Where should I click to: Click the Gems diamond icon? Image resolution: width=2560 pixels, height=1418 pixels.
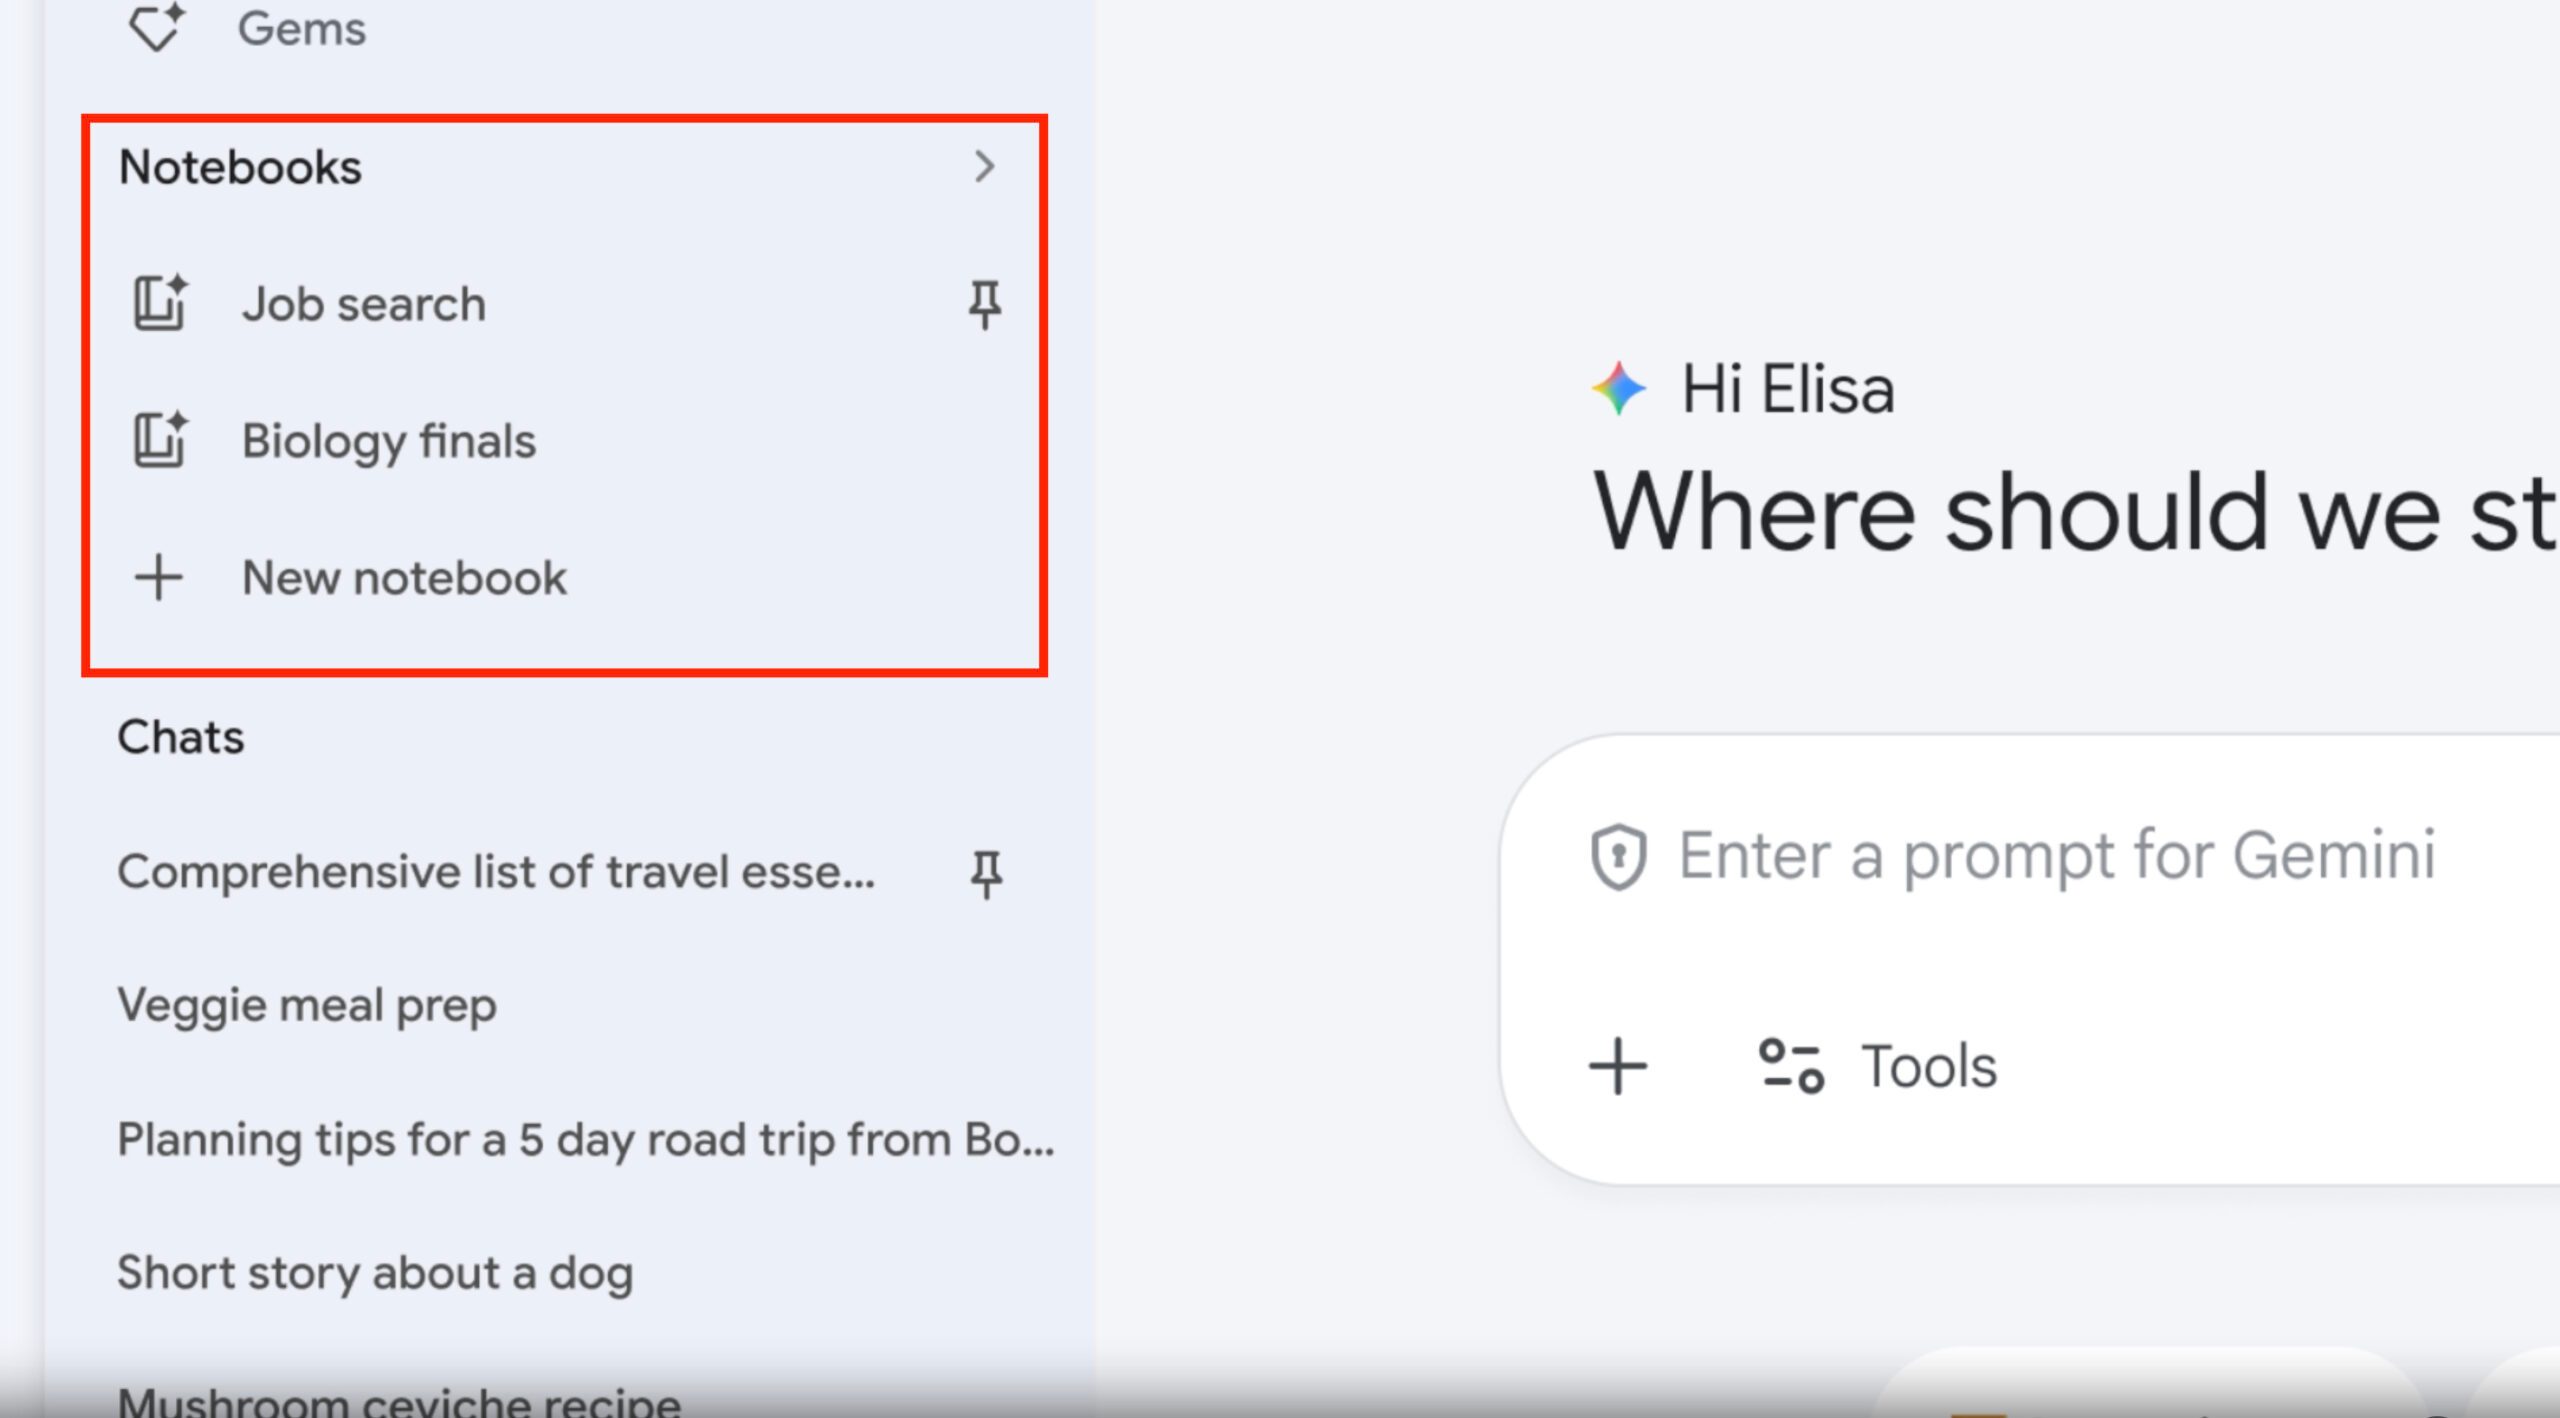click(157, 26)
